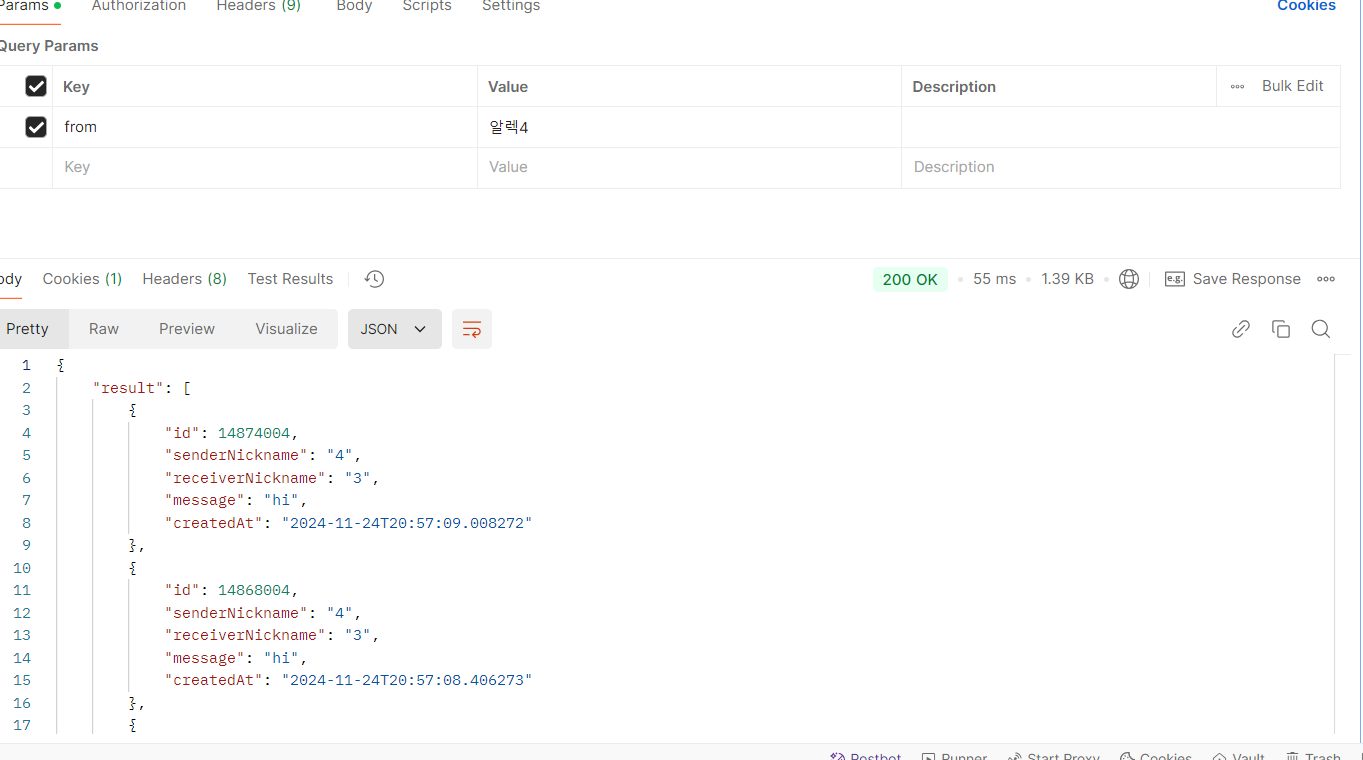The width and height of the screenshot is (1363, 760).
Task: Toggle the select-all params checkbox
Action: (36, 86)
